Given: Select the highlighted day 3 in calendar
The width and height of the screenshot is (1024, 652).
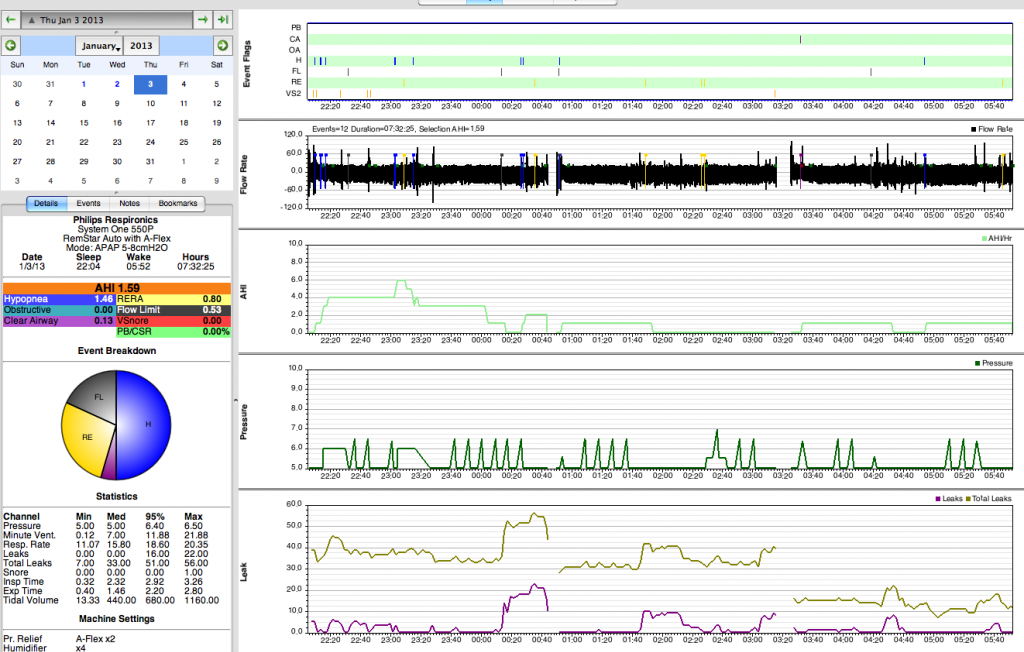Looking at the screenshot, I should (x=150, y=84).
